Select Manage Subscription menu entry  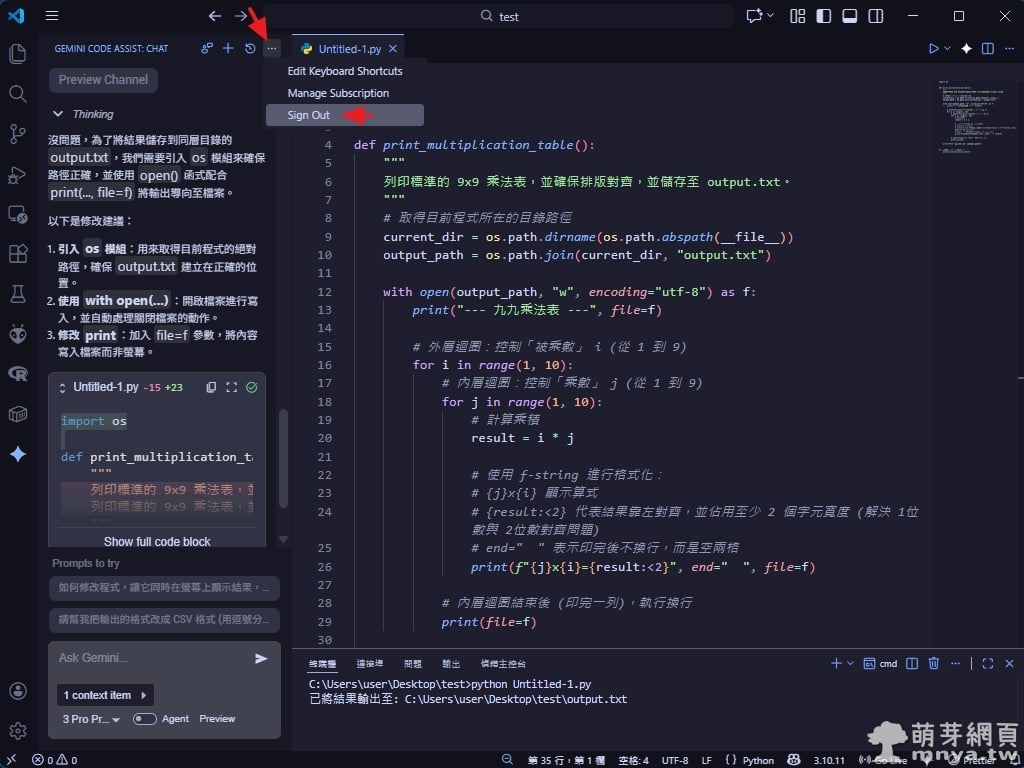point(338,93)
